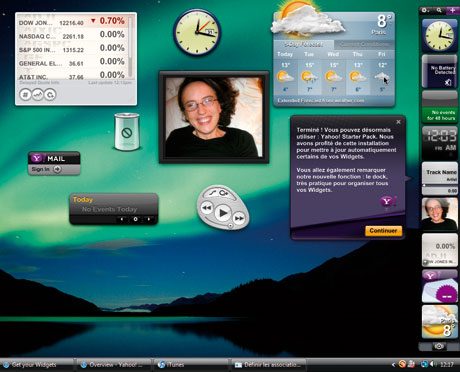Jump to today using calendar center dot
Screen dimensions: 460x372
135,219
